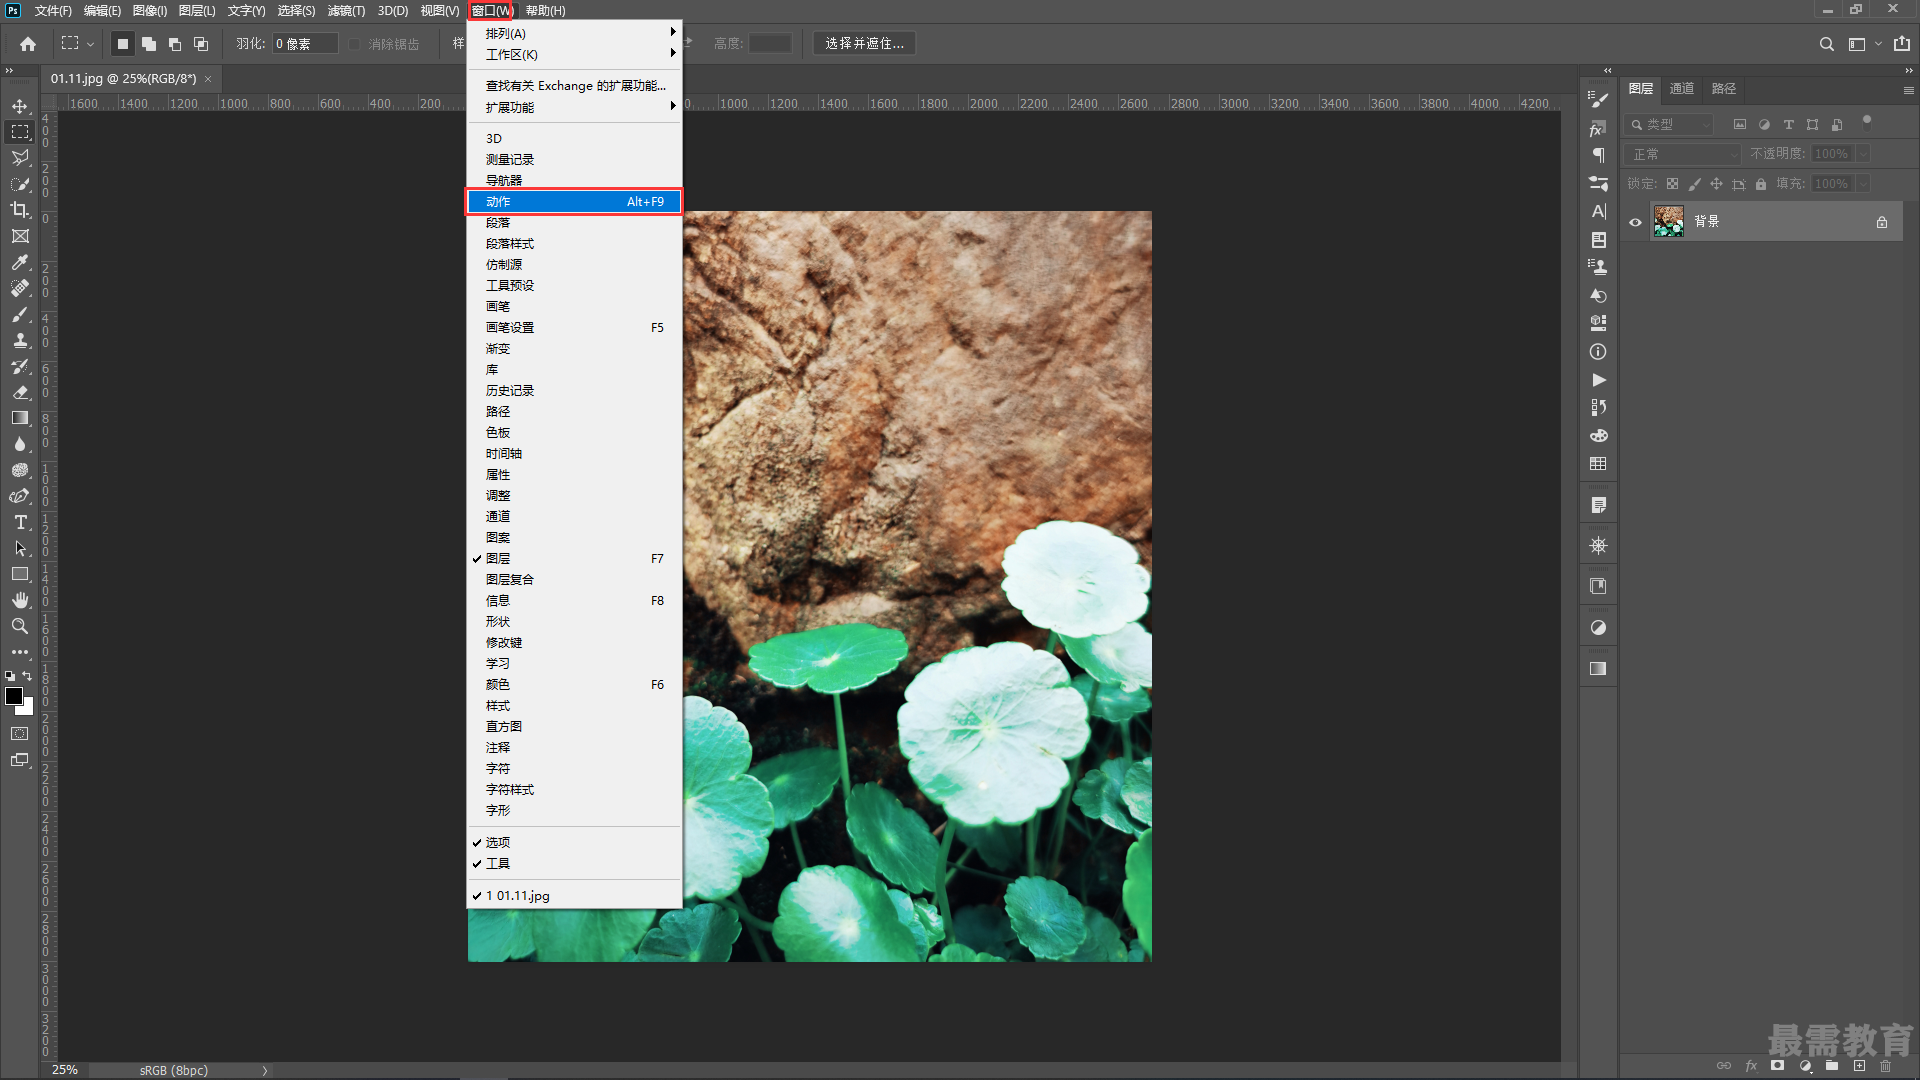Viewport: 1920px width, 1080px height.
Task: Select the Eraser tool
Action: (20, 392)
